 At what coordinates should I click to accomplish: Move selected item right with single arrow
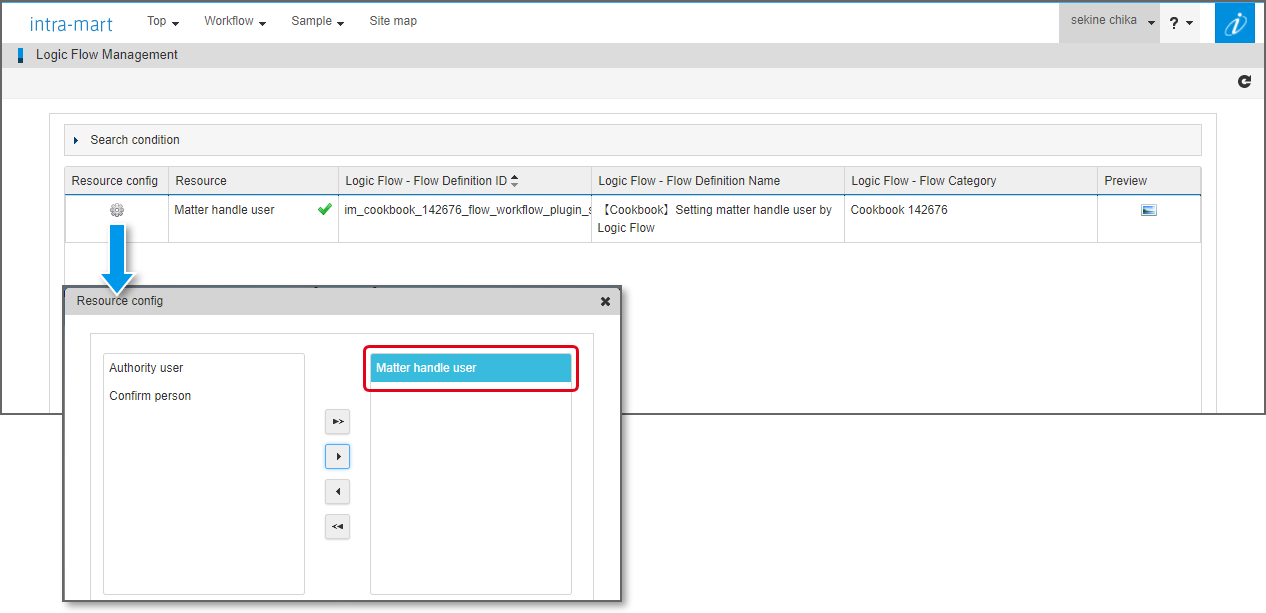point(338,457)
